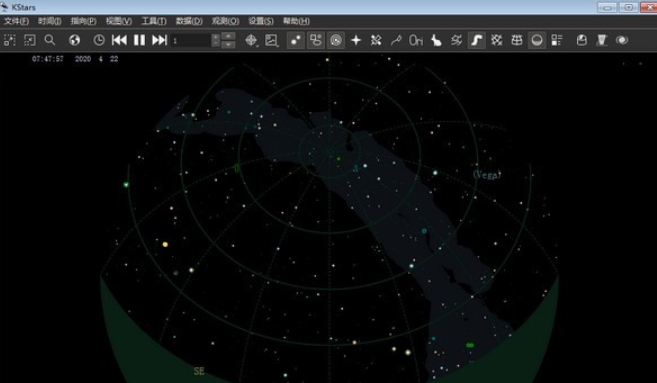Click the time step input box
The width and height of the screenshot is (657, 383).
(191, 40)
